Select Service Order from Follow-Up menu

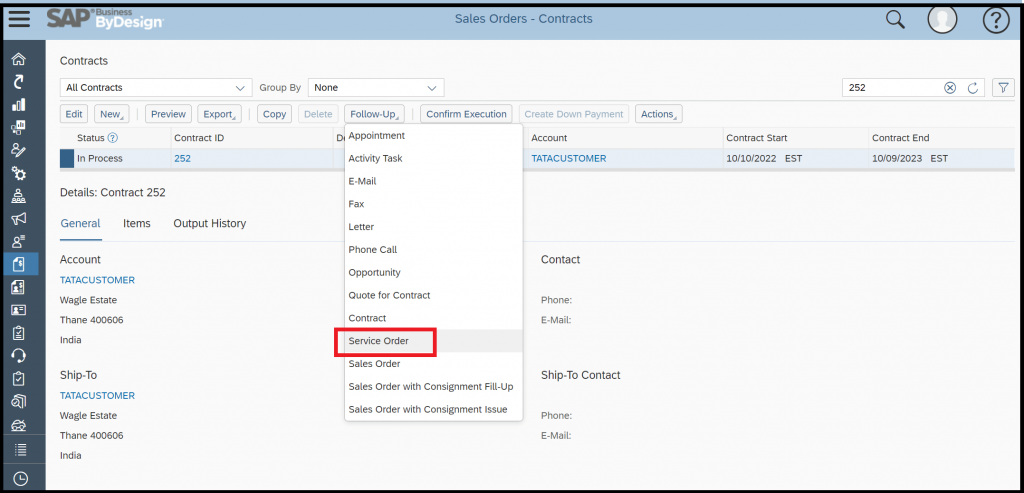coord(379,341)
